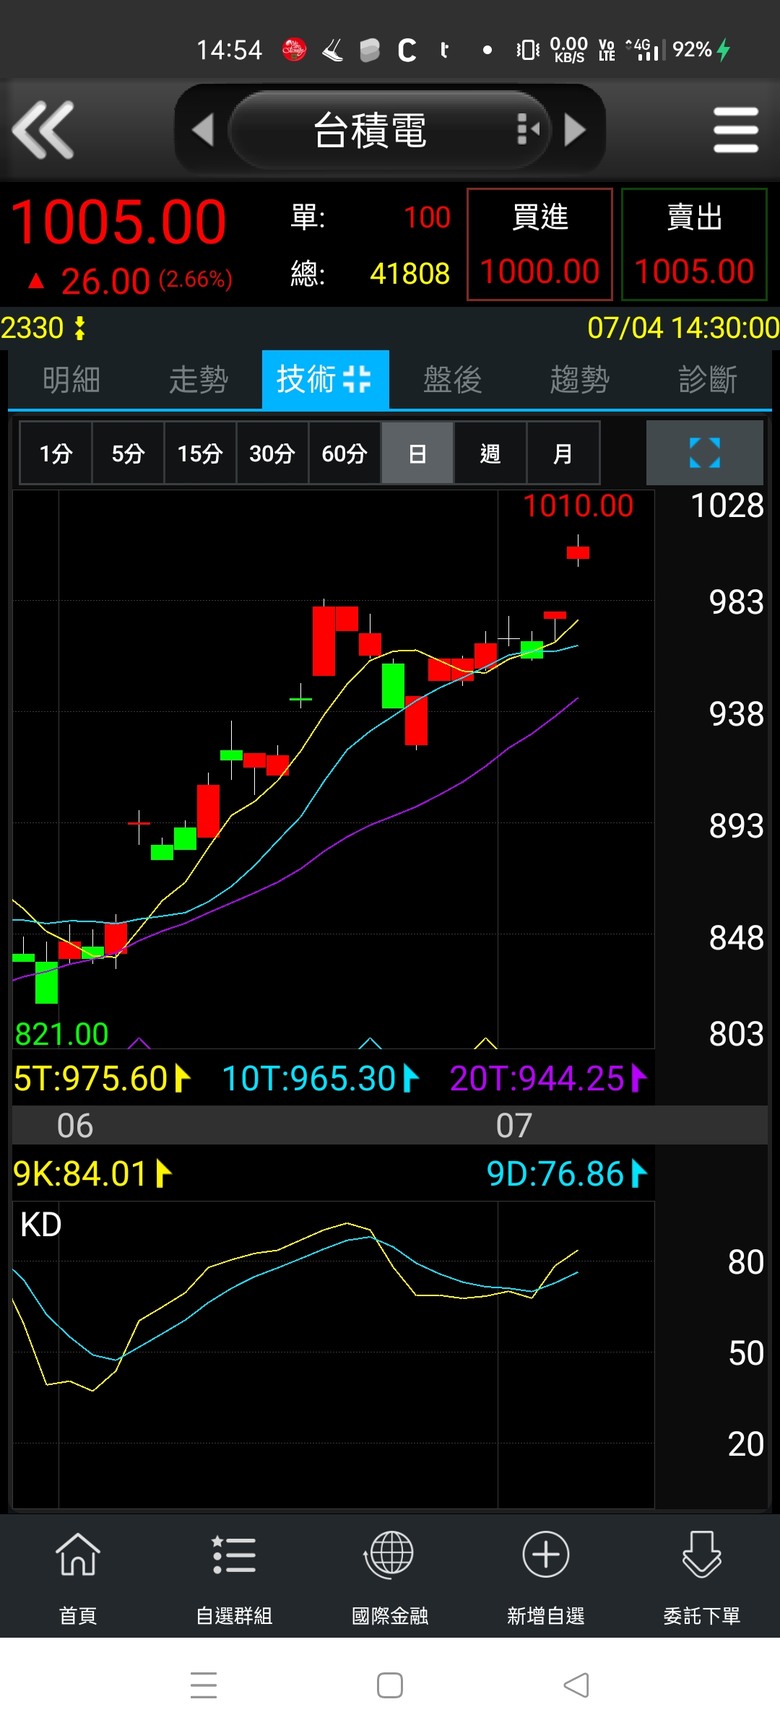The image size is (780, 1733).
Task: Select the 5分 timeframe
Action: 128,454
